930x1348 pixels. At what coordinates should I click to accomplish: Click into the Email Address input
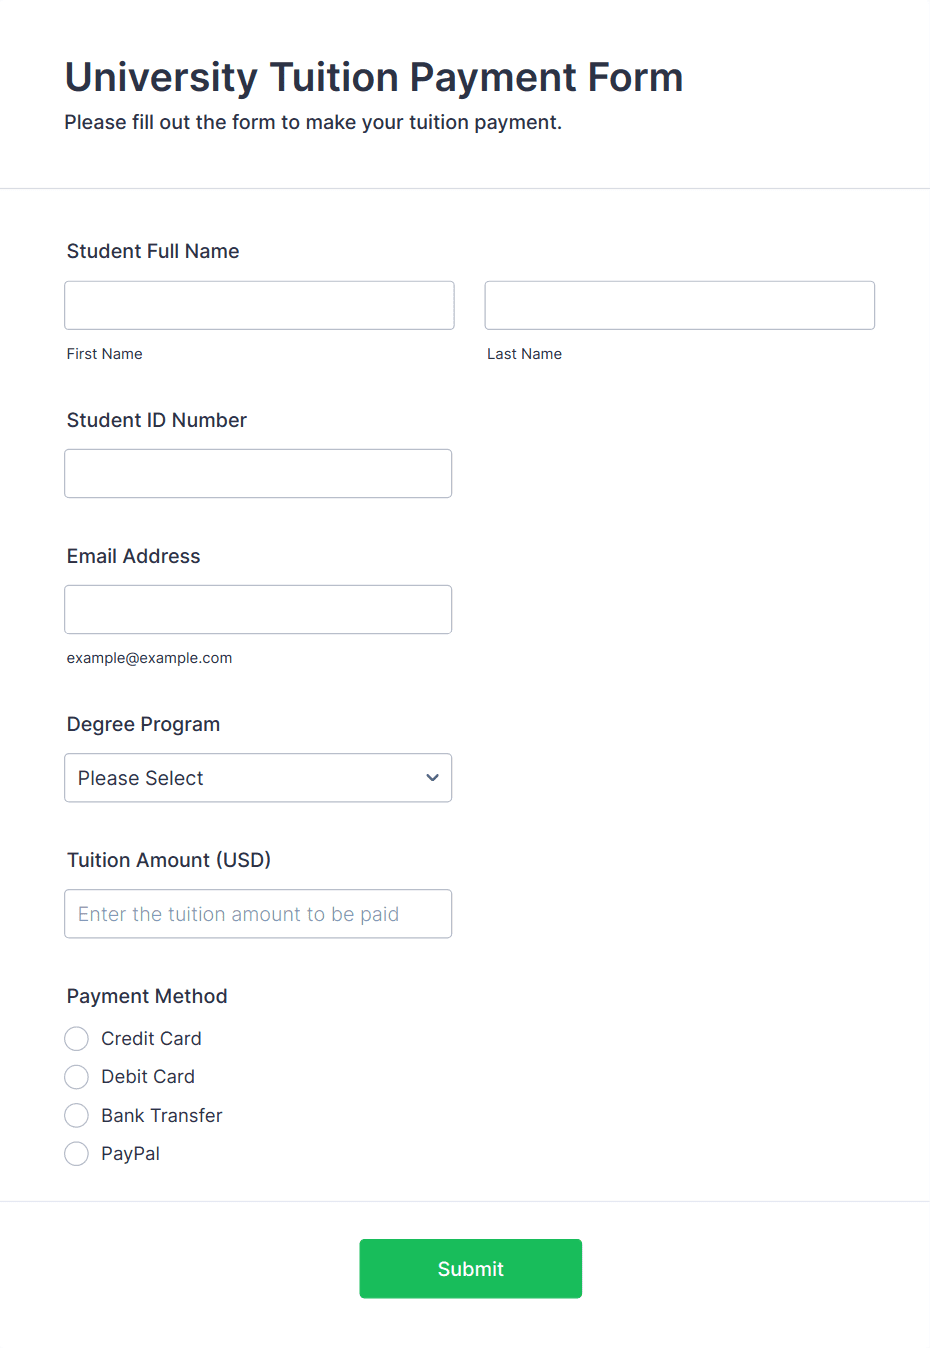pyautogui.click(x=258, y=609)
